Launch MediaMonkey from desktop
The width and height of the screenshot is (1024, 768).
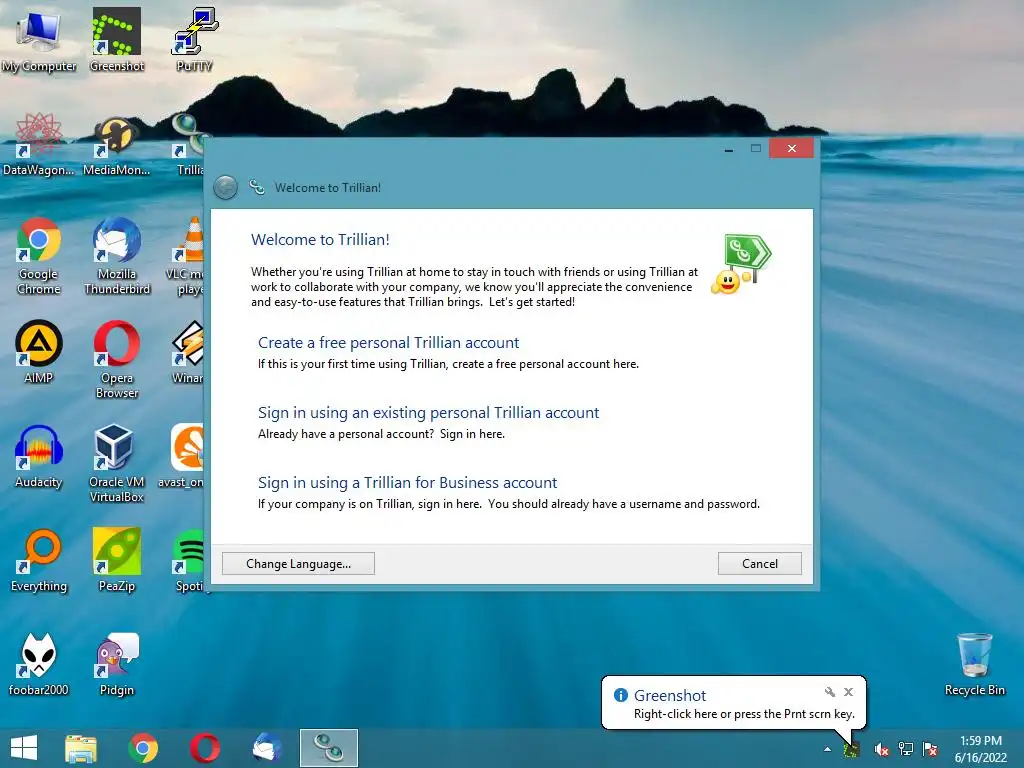coord(116,144)
